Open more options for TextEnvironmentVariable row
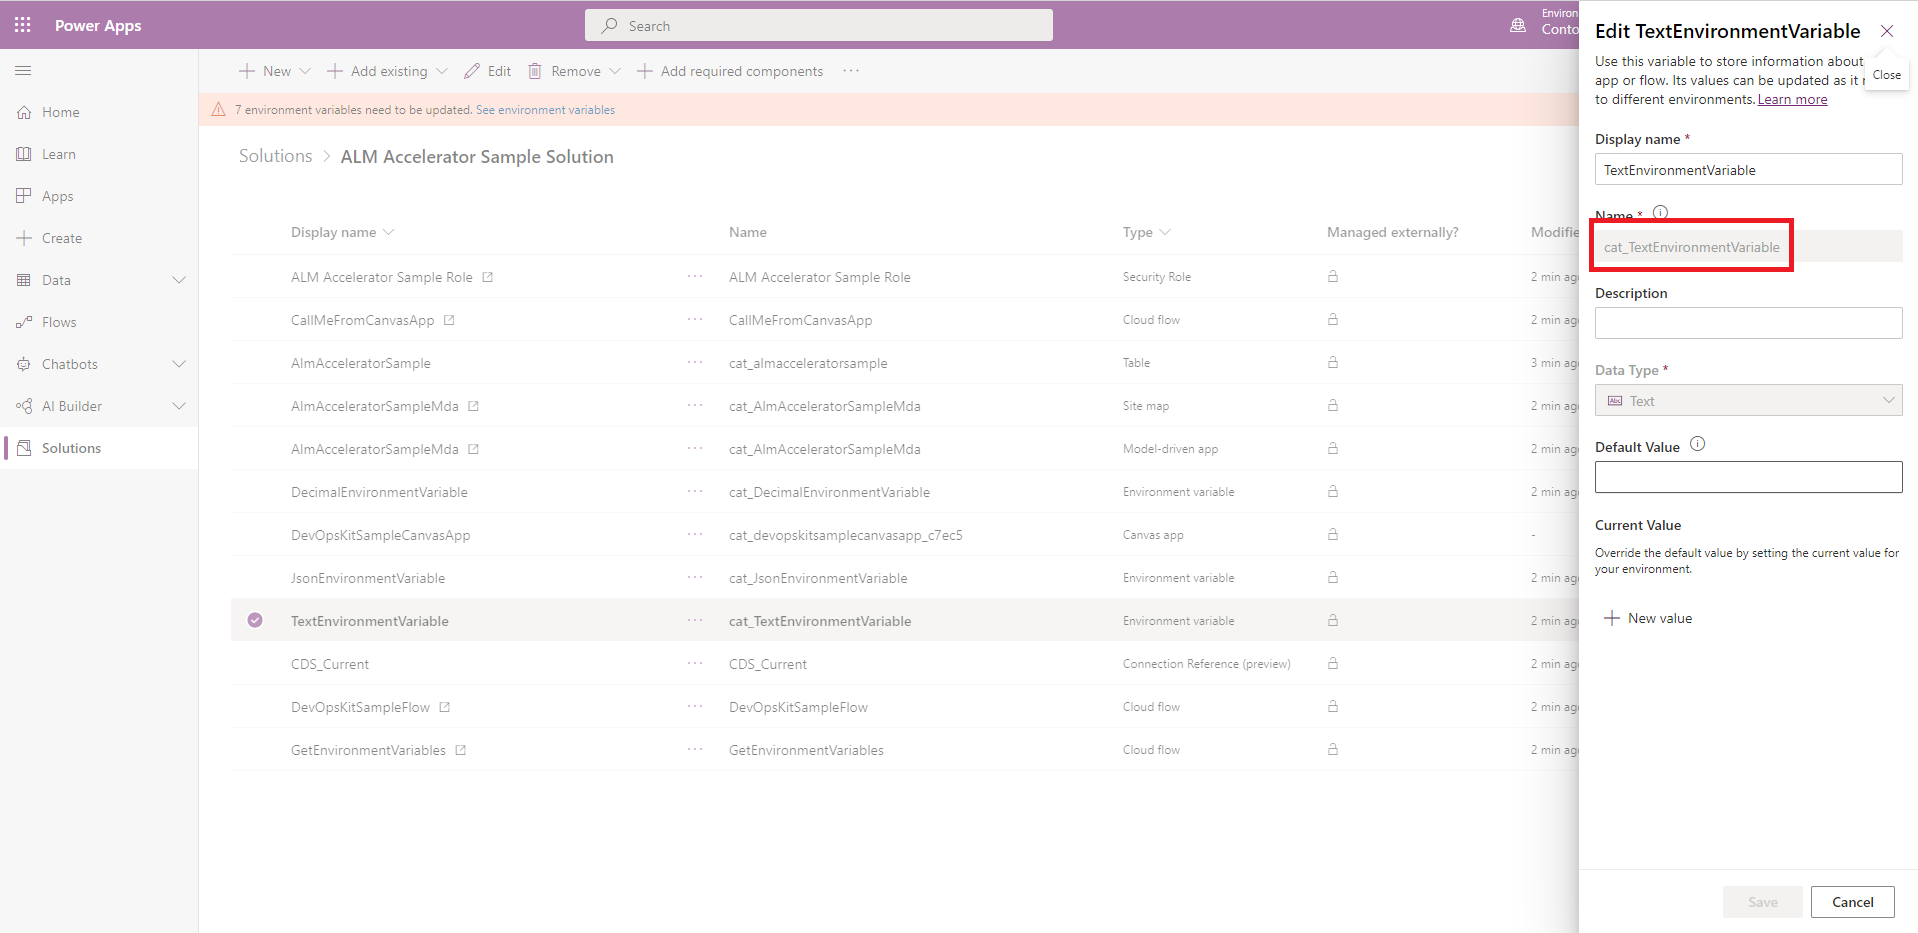This screenshot has height=933, width=1918. point(695,621)
